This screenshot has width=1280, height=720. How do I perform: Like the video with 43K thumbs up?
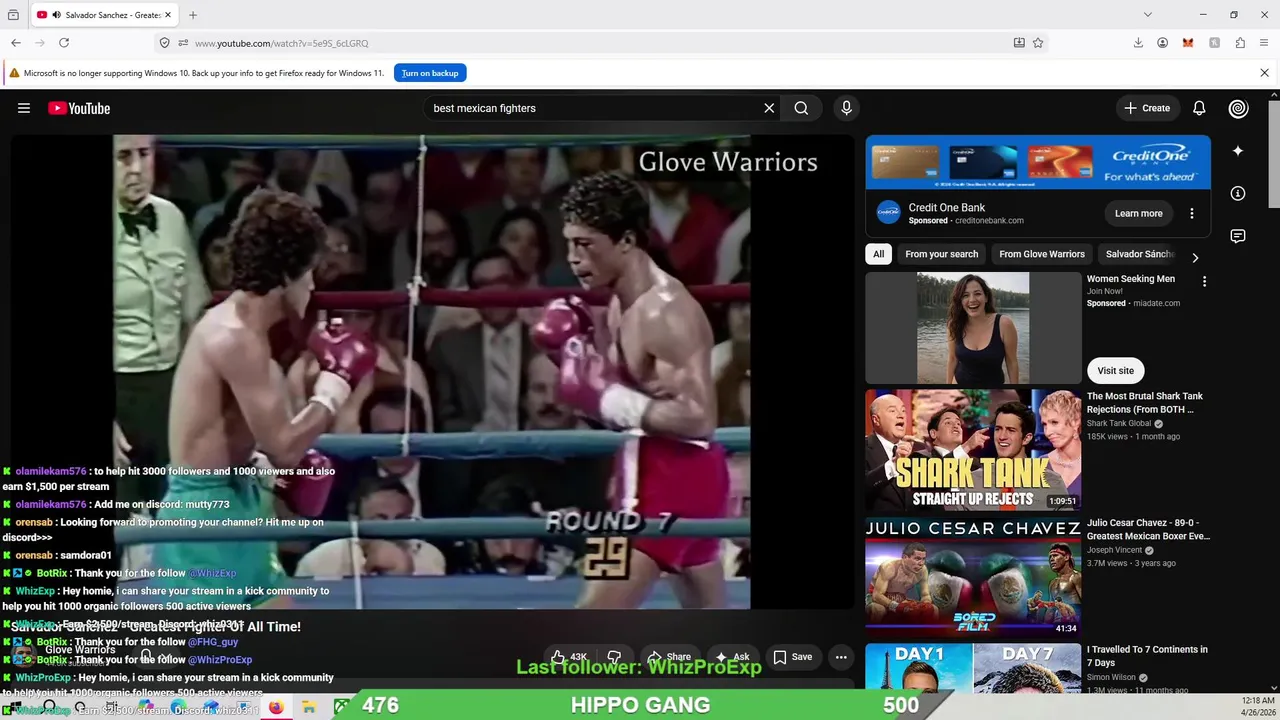pos(569,657)
